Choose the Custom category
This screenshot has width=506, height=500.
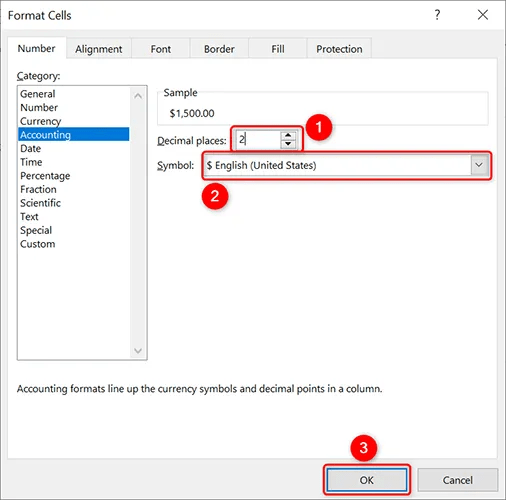point(74,244)
